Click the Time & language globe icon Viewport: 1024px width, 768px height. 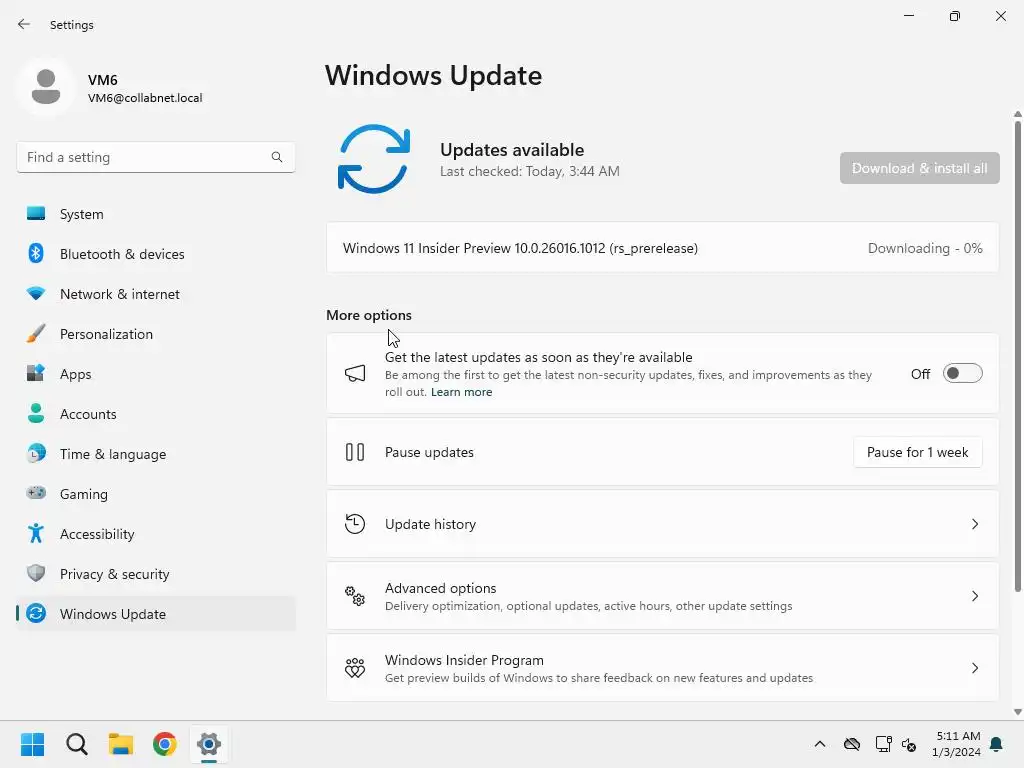tap(36, 453)
